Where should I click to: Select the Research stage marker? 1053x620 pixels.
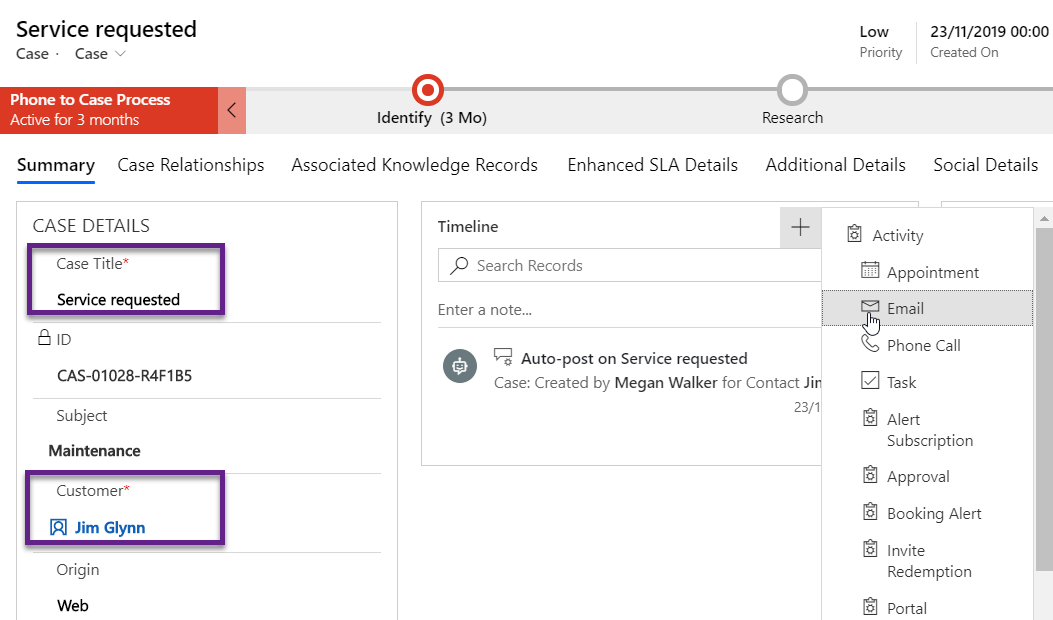(792, 89)
